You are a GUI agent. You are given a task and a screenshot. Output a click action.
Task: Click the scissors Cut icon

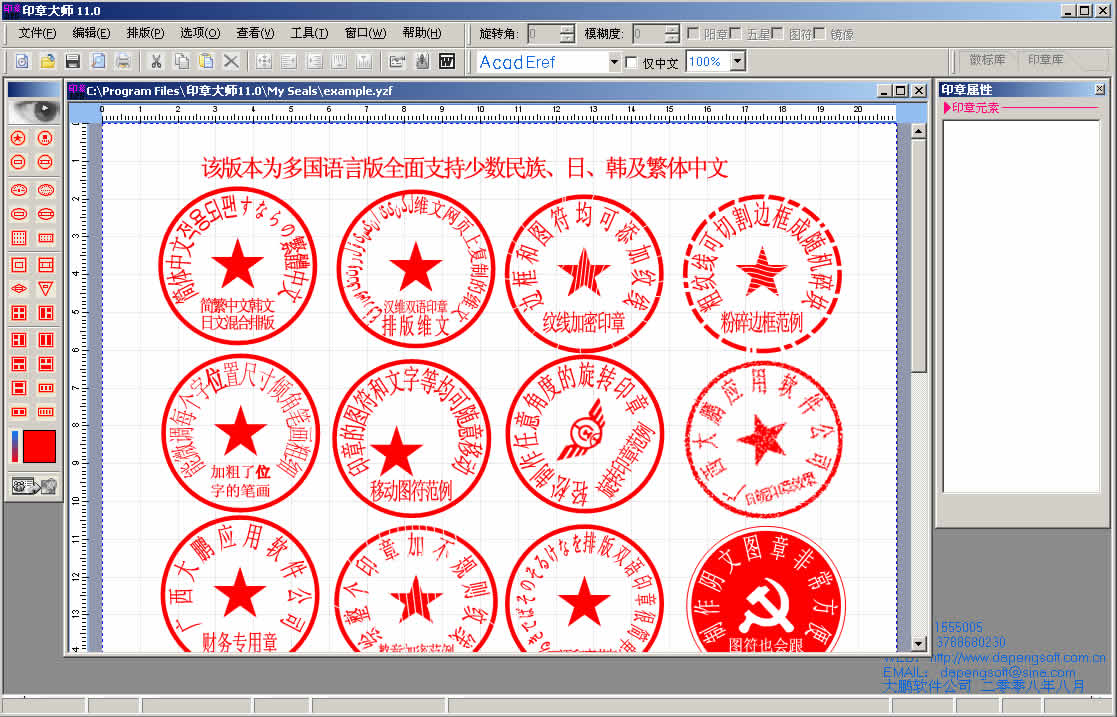(156, 62)
